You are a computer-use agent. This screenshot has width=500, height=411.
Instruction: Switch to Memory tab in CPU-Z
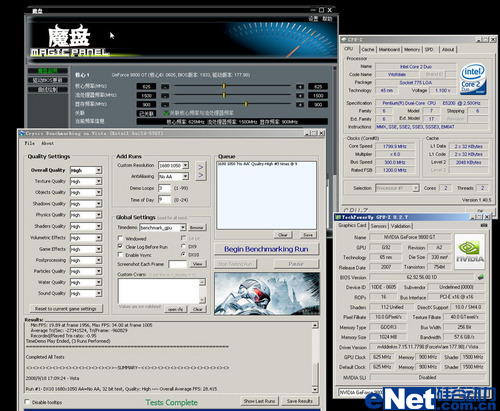point(412,50)
